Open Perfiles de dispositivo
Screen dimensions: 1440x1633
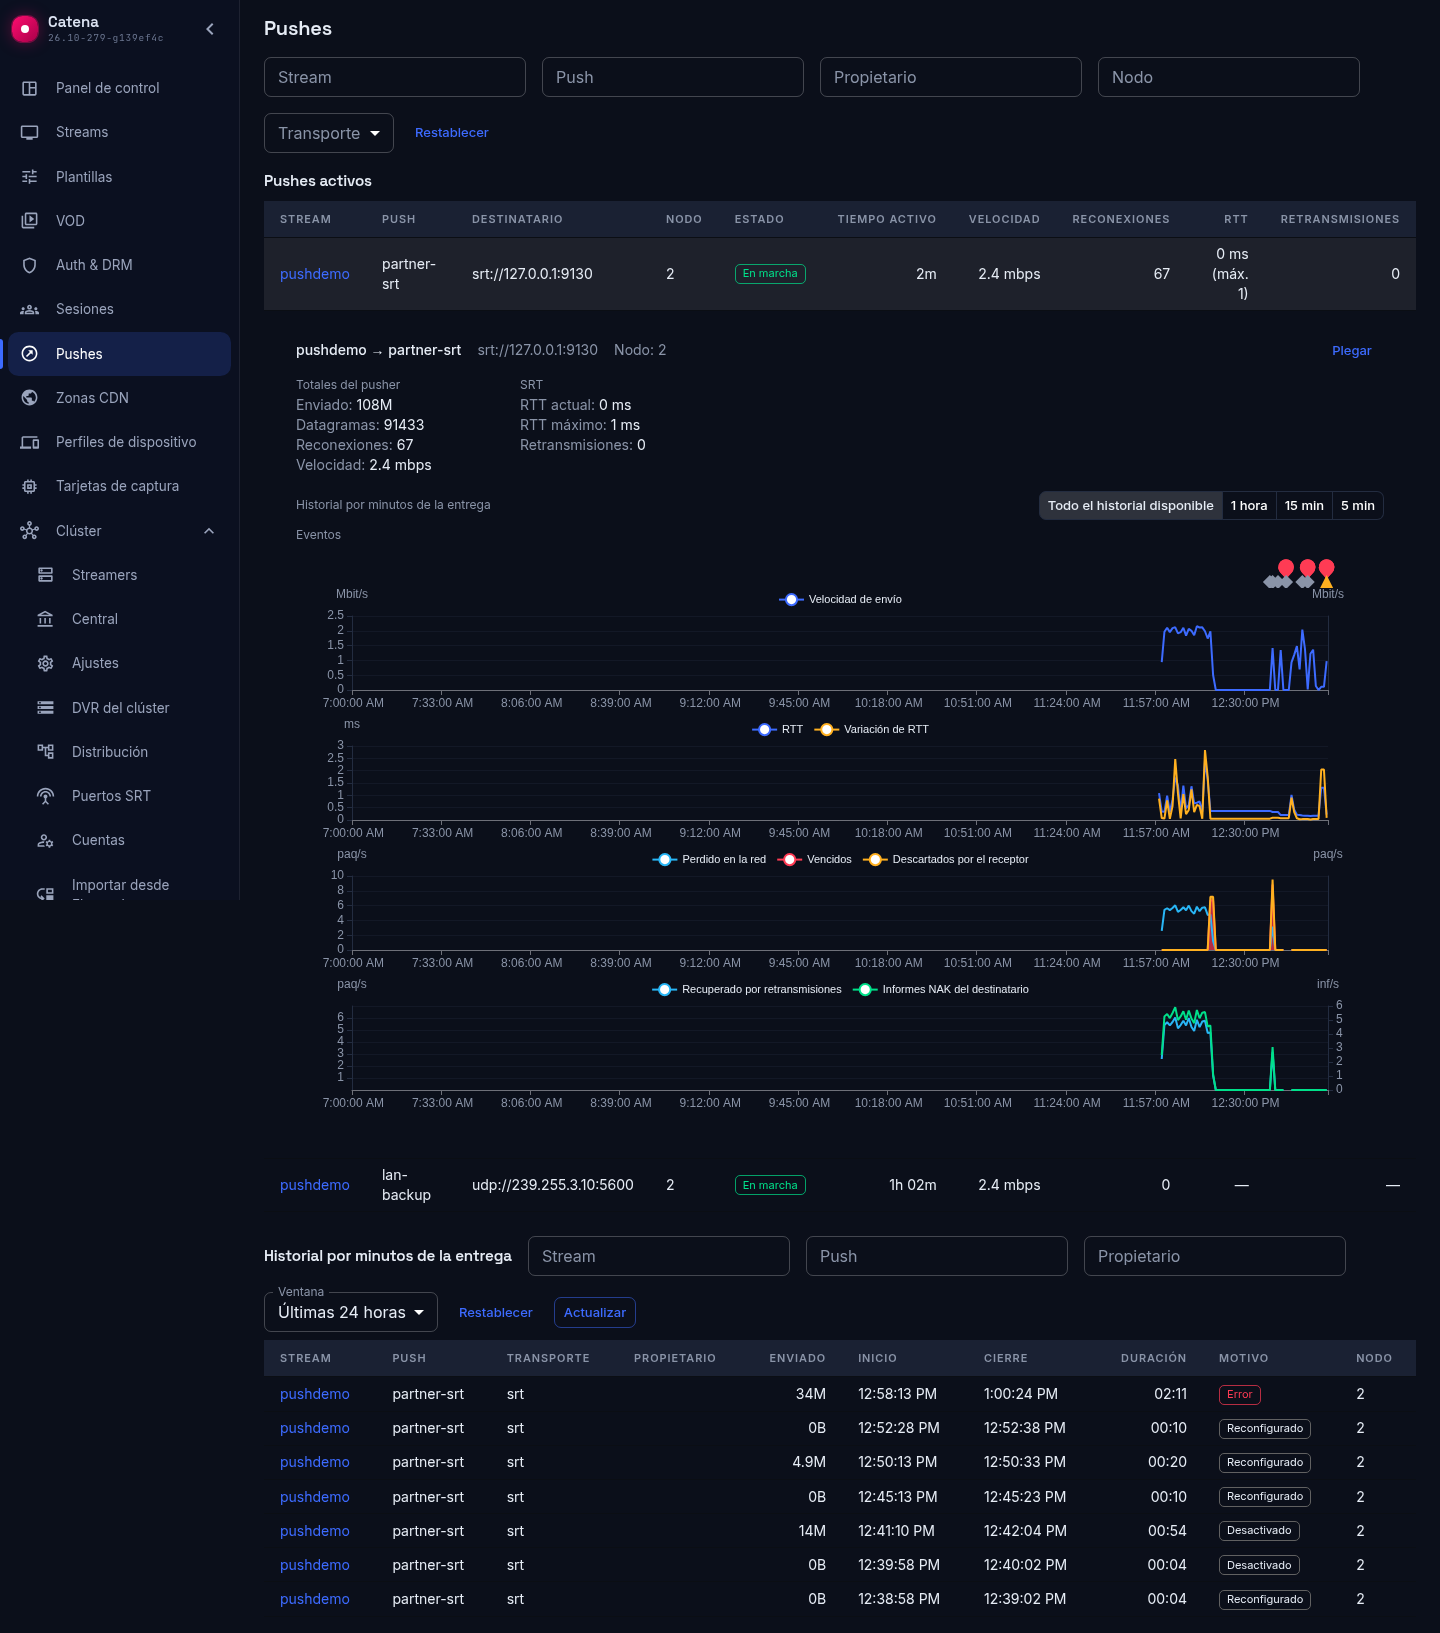(119, 442)
